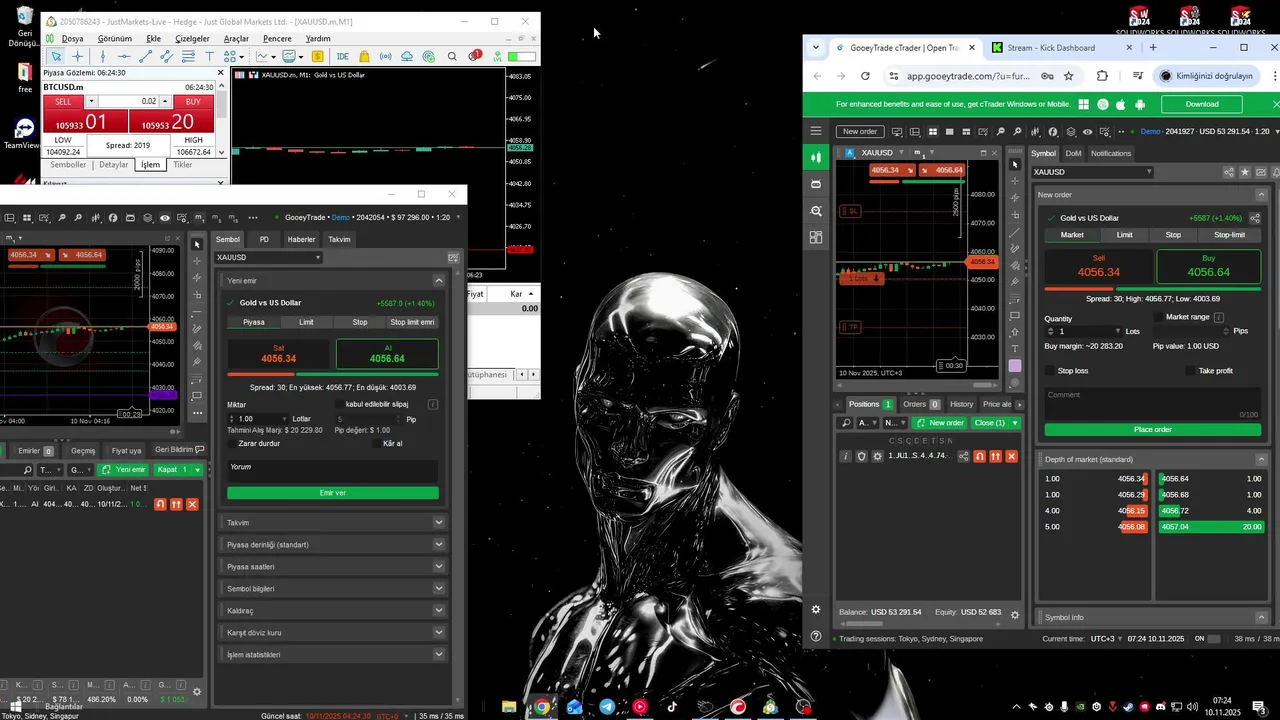The image size is (1280, 720).
Task: Open the Copy robot icon in cTrader sidebar
Action: click(x=816, y=184)
